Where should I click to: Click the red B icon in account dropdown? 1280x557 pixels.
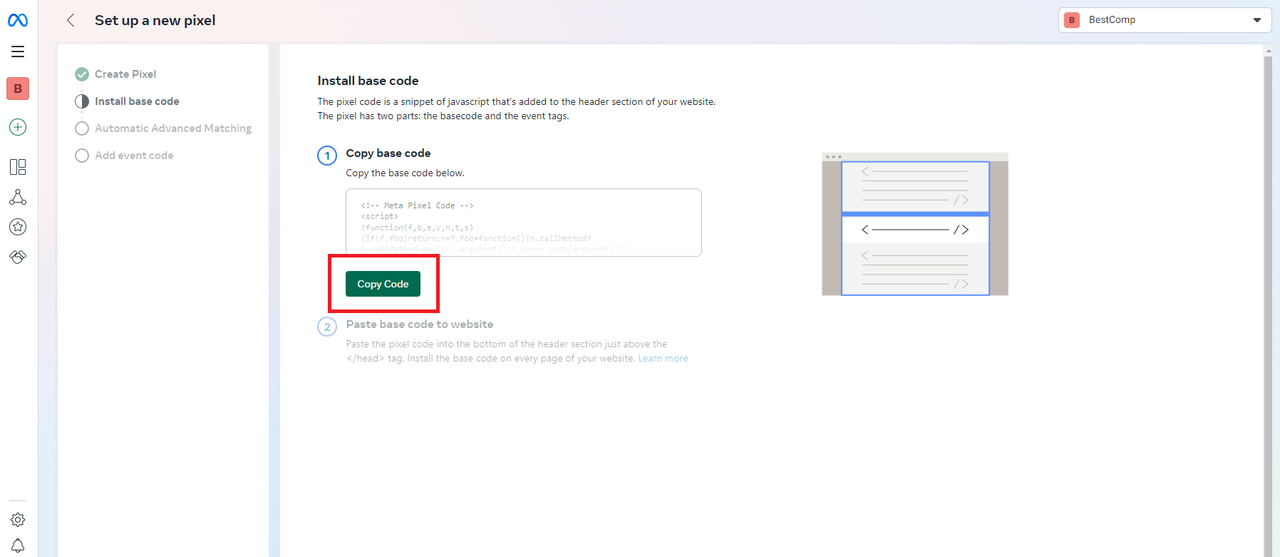point(1072,20)
